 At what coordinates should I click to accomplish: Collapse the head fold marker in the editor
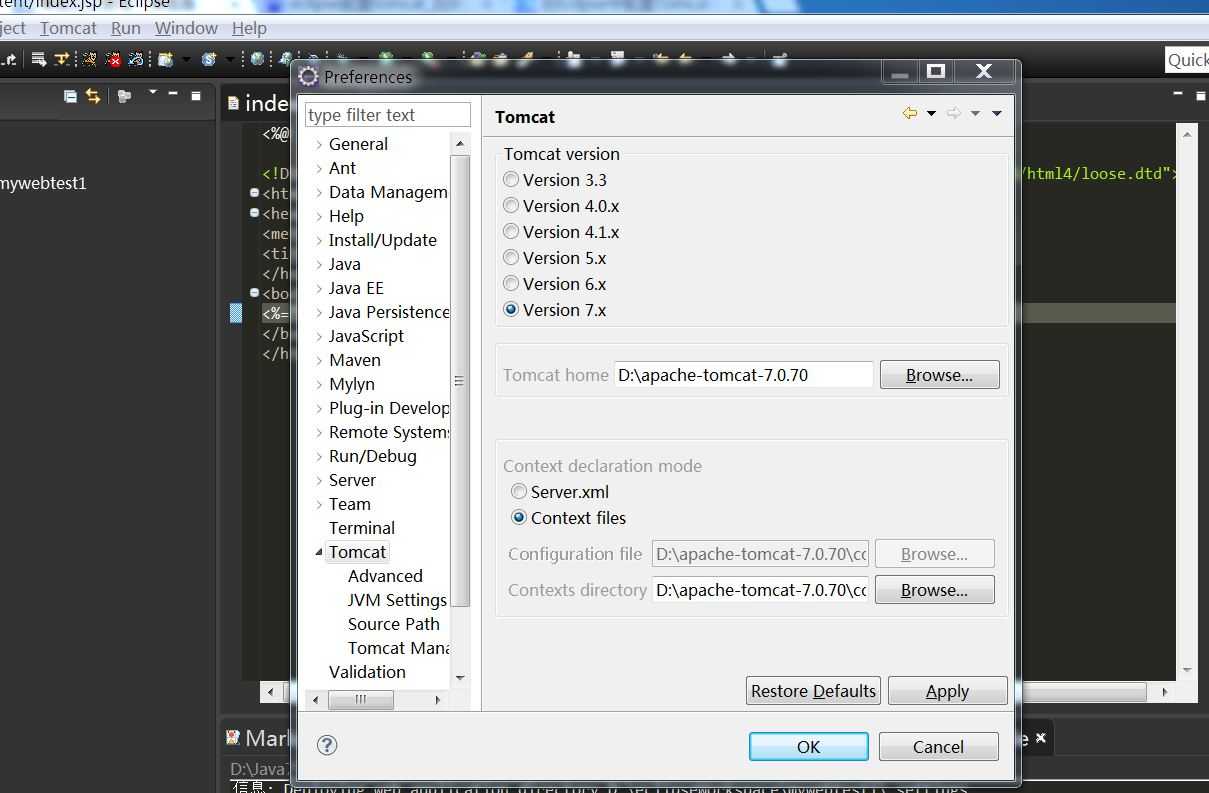[x=254, y=213]
